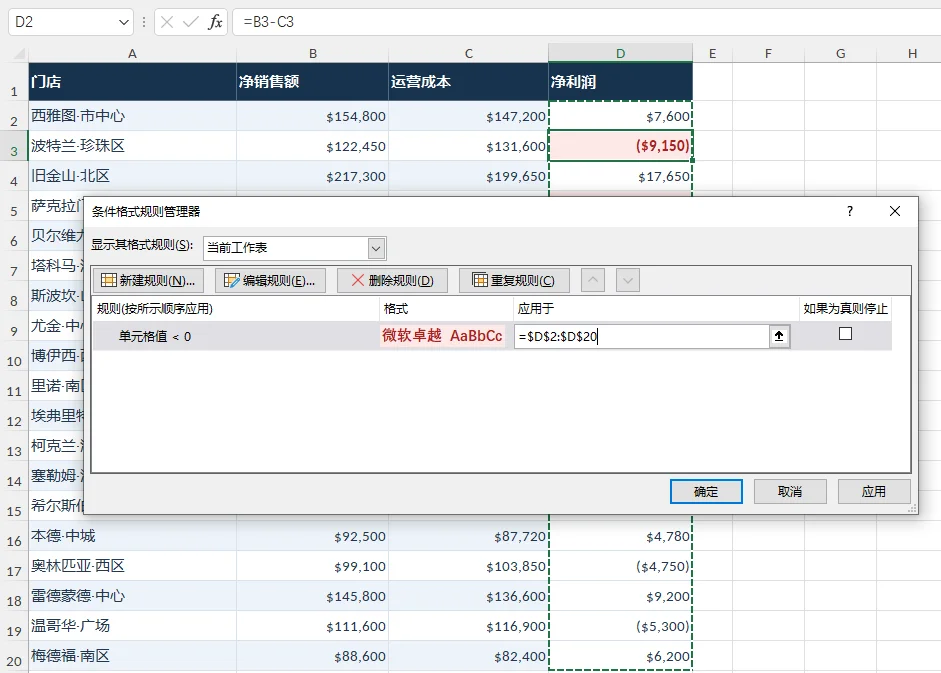The height and width of the screenshot is (673, 941).
Task: Click cell 奥林匹亚·西区
Action: tap(133, 566)
